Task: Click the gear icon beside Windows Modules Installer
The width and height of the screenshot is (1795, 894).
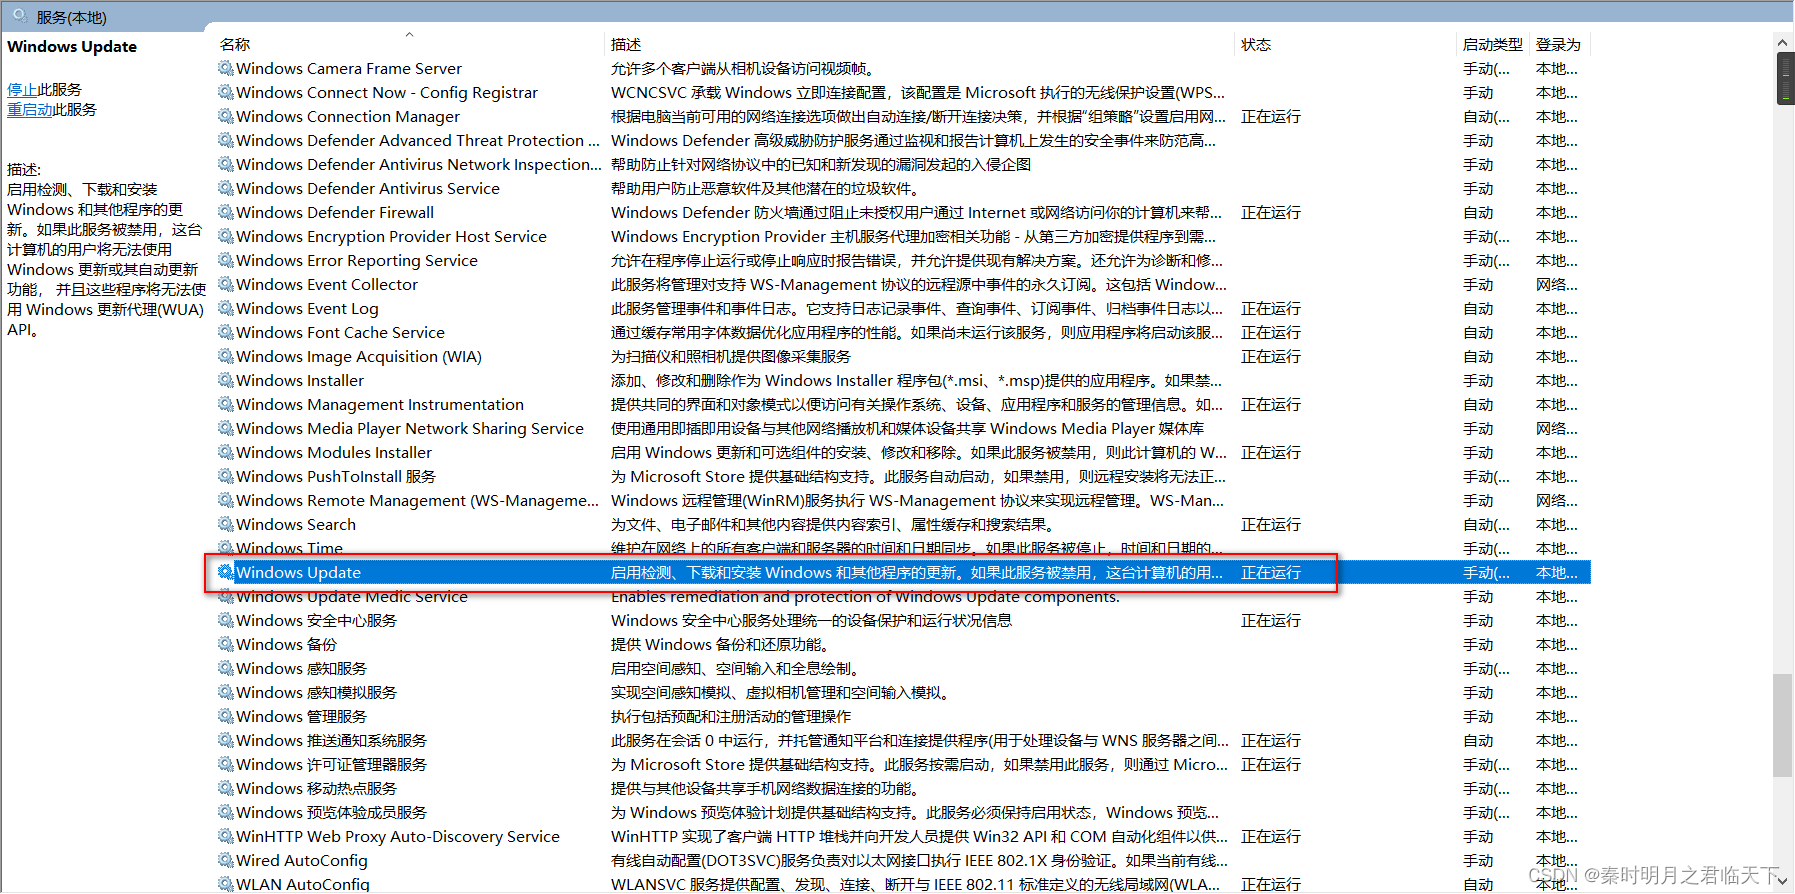Action: pos(226,453)
